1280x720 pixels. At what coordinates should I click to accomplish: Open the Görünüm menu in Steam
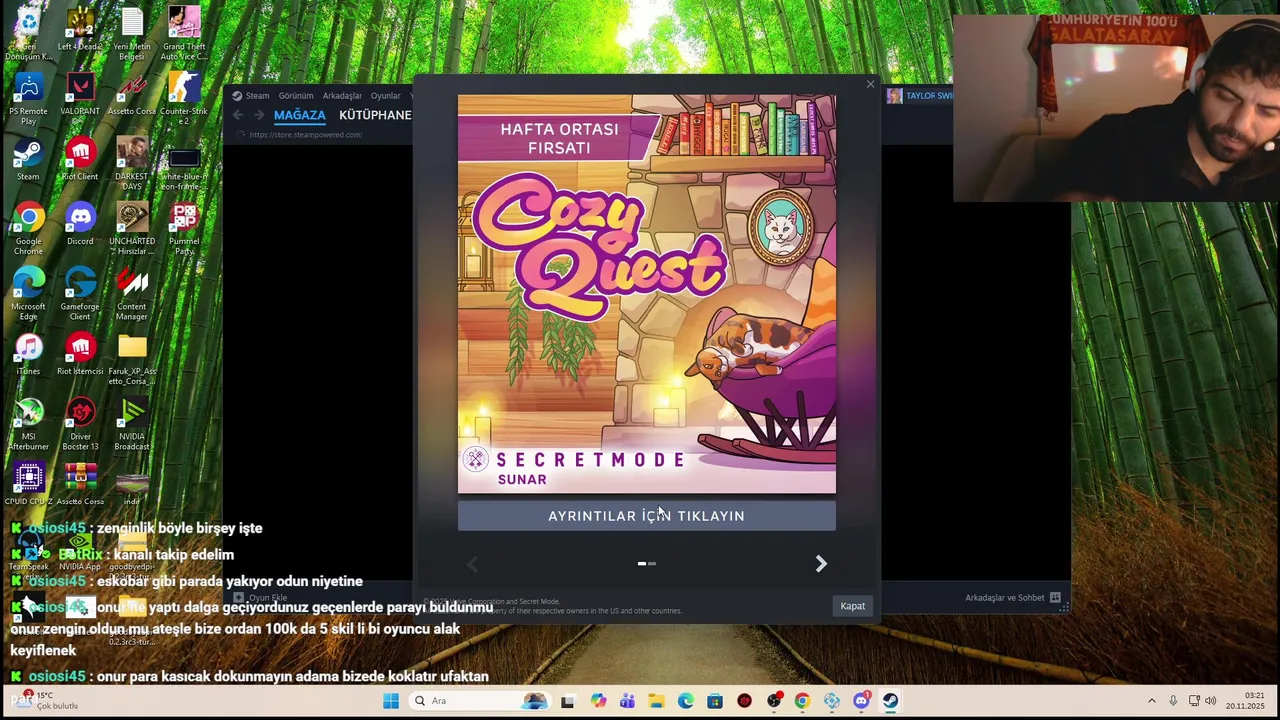coord(296,96)
